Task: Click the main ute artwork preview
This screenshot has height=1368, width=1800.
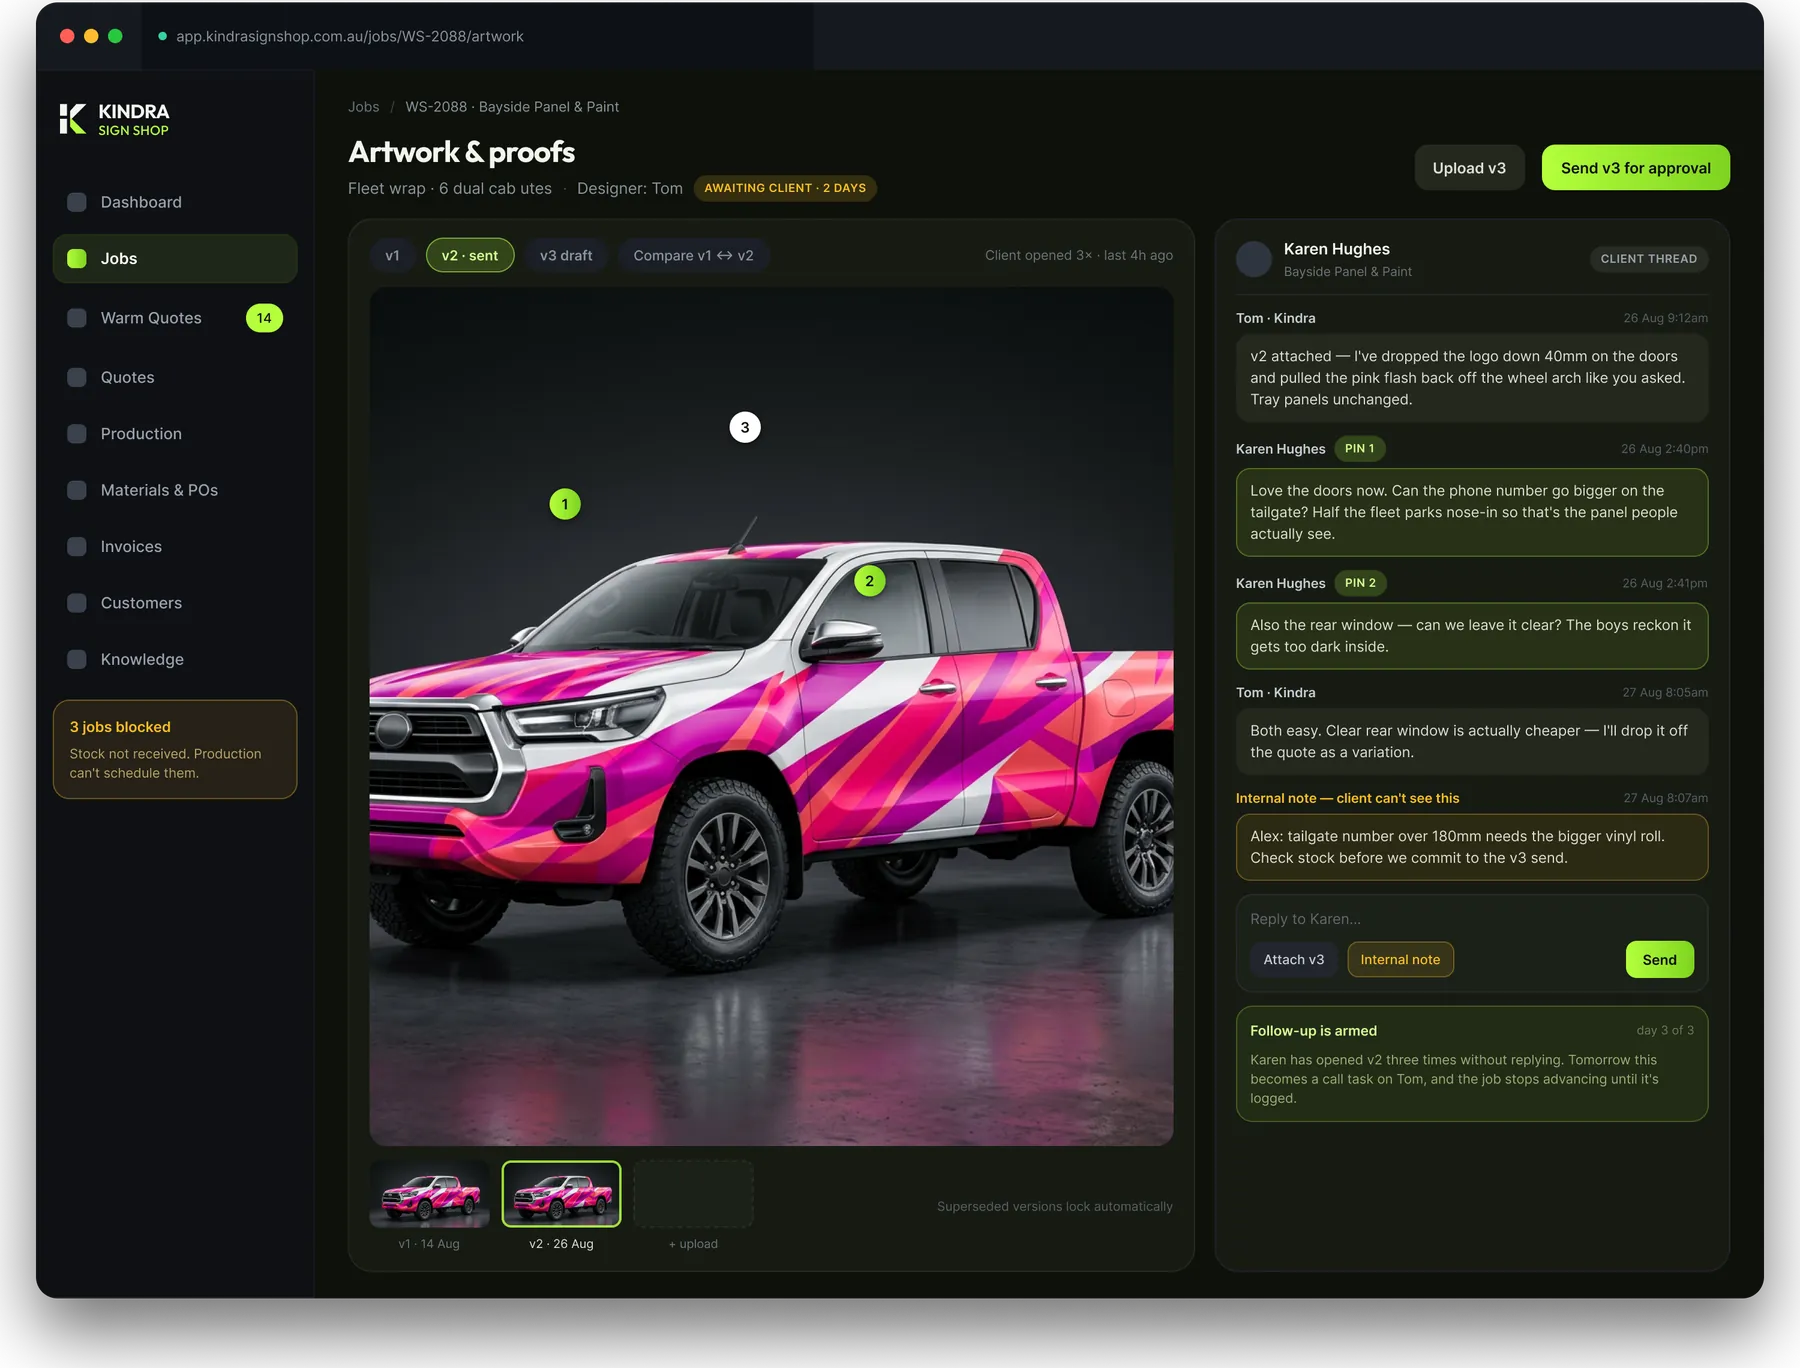Action: (771, 716)
